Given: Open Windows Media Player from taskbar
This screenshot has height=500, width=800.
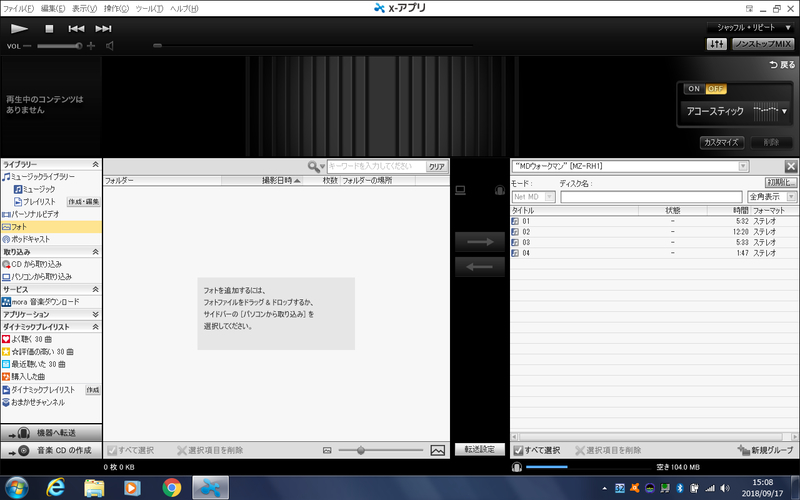Looking at the screenshot, I should [133, 488].
